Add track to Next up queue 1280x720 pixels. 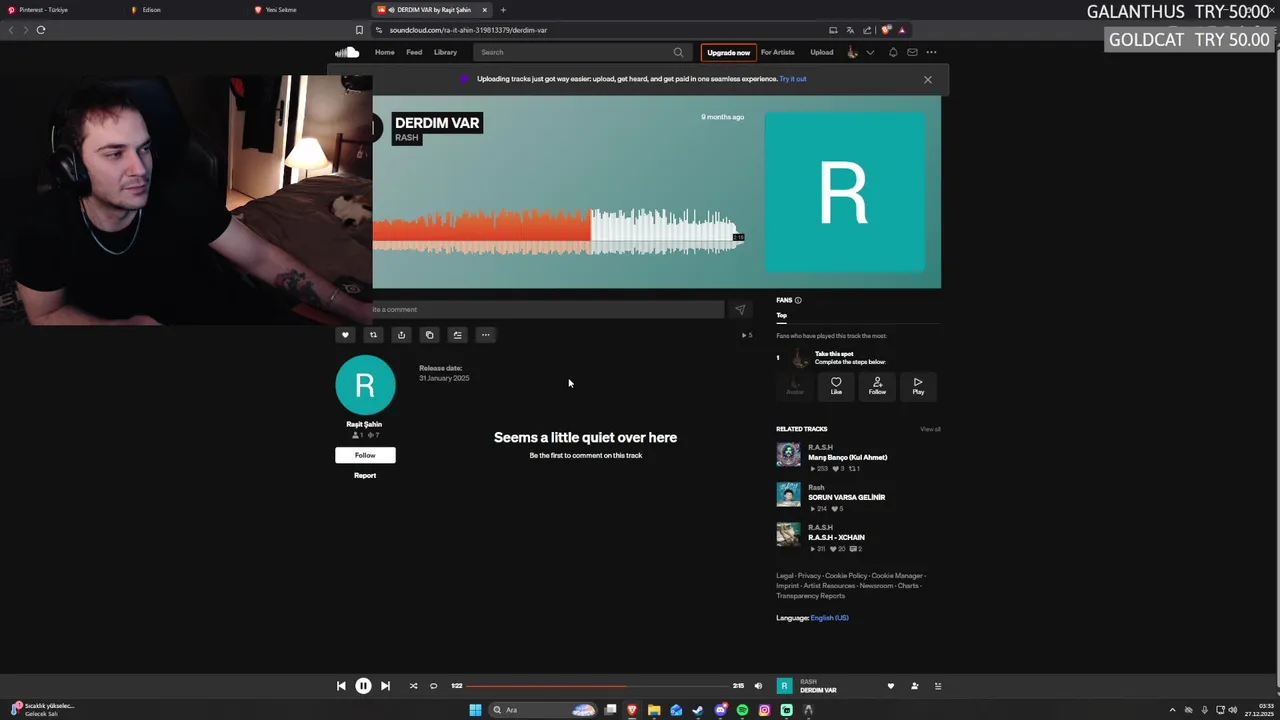(457, 335)
